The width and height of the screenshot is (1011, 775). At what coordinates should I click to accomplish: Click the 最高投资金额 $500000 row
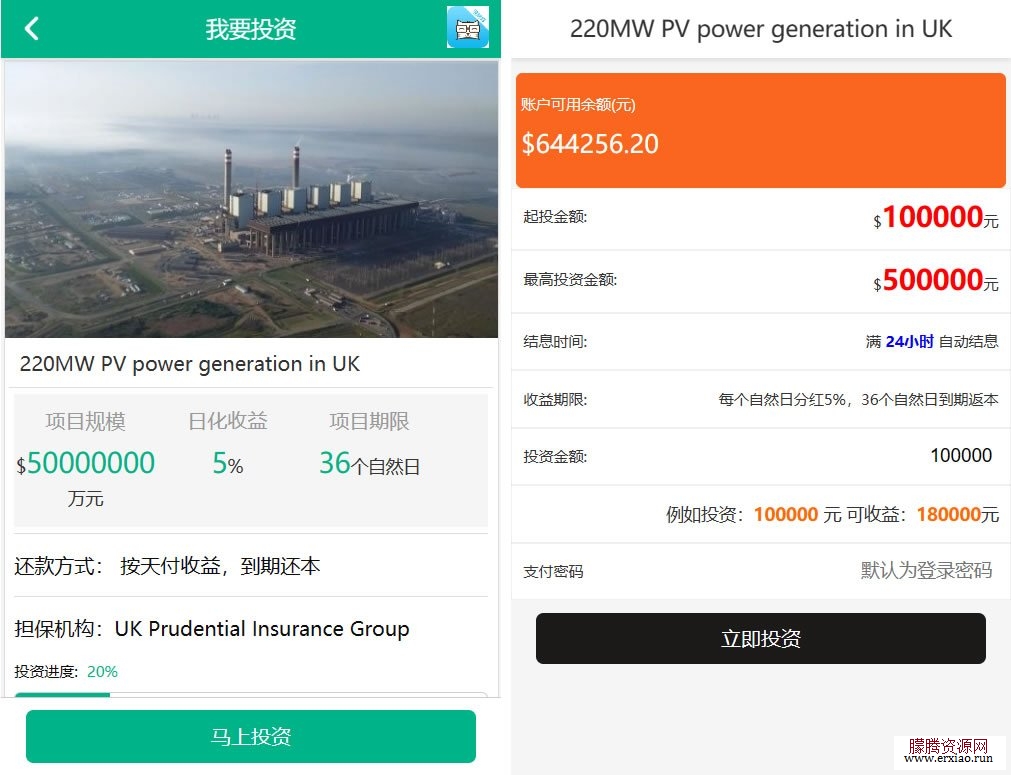click(x=761, y=280)
